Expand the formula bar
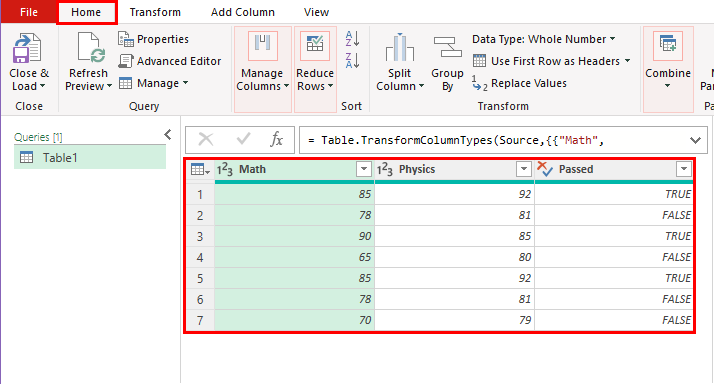714x384 pixels. pyautogui.click(x=695, y=140)
